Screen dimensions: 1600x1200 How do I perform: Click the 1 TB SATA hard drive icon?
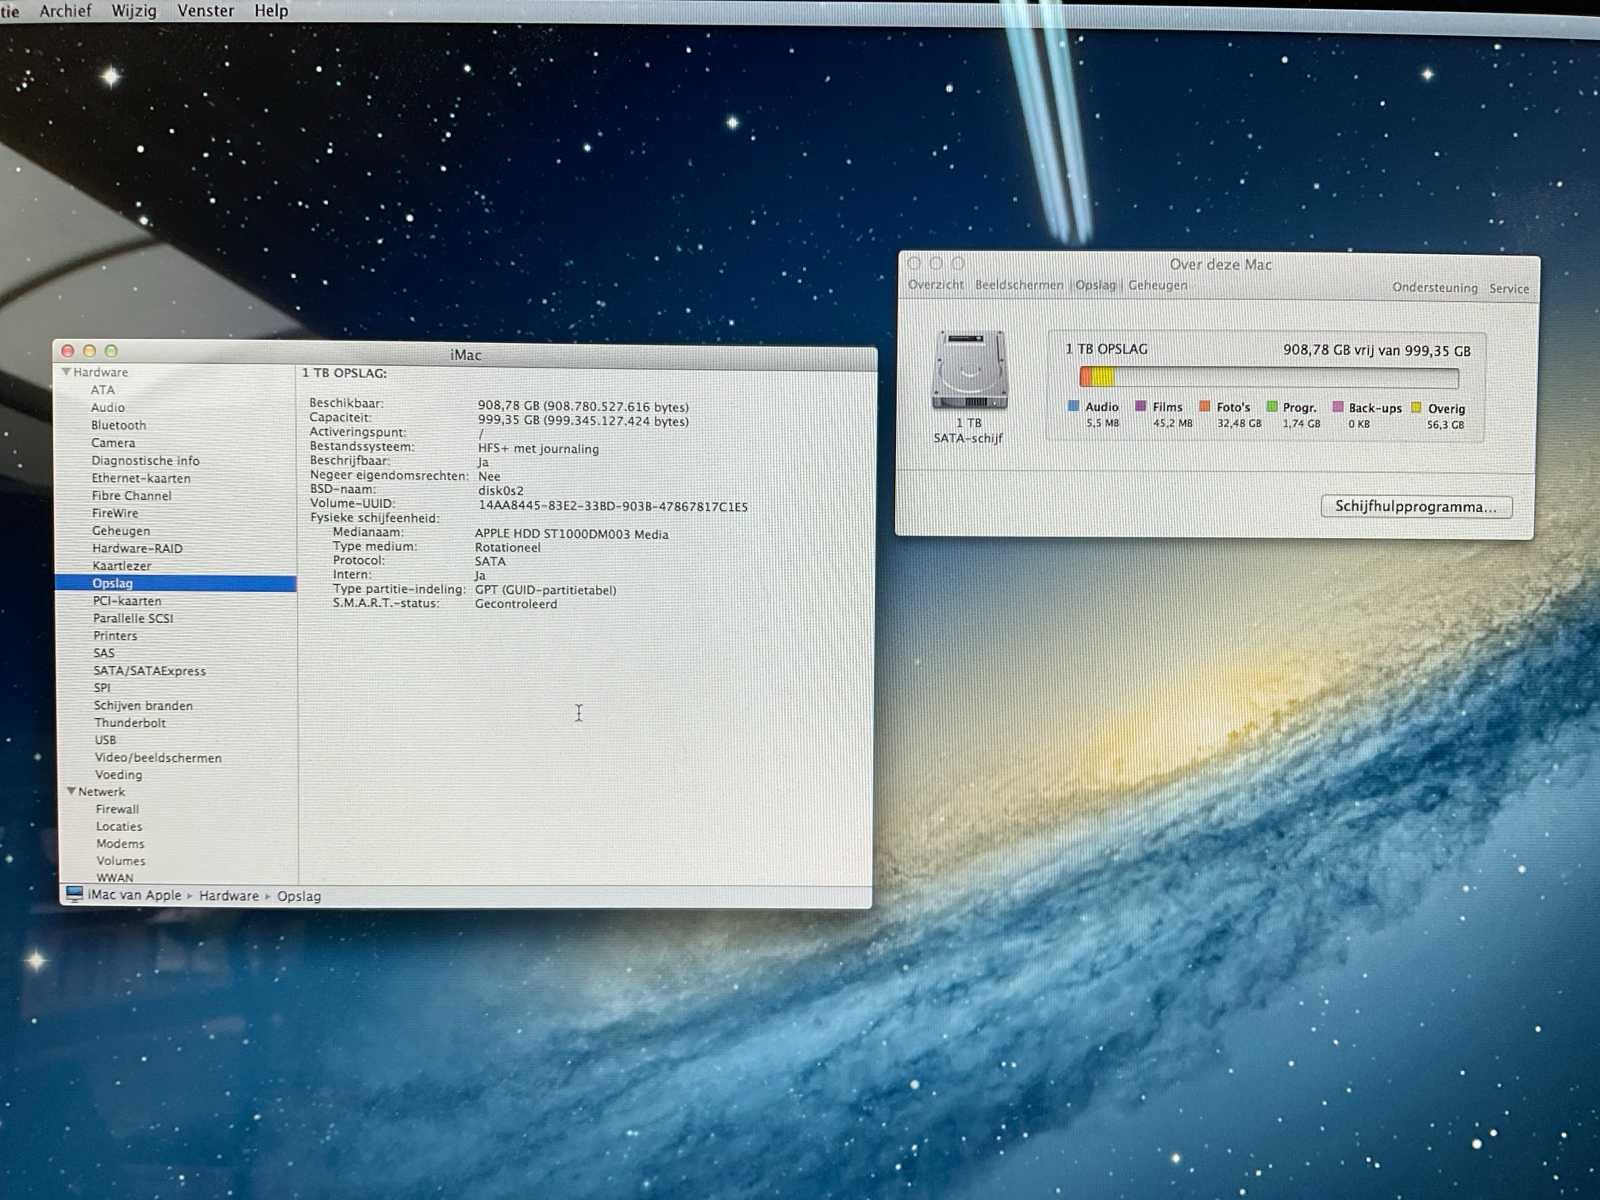[x=969, y=370]
